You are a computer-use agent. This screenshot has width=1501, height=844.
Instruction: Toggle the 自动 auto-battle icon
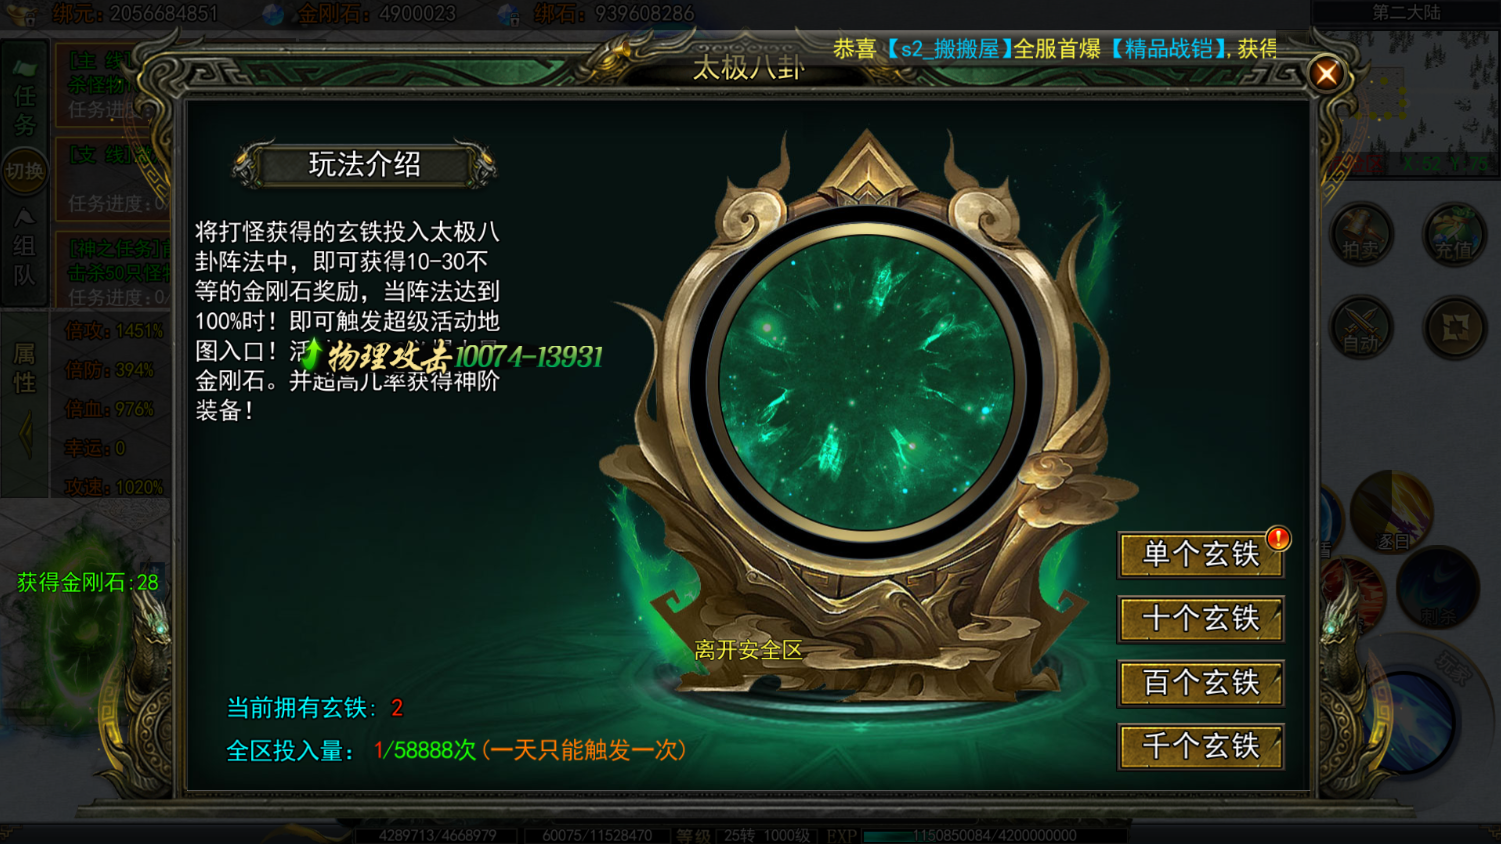[1361, 328]
